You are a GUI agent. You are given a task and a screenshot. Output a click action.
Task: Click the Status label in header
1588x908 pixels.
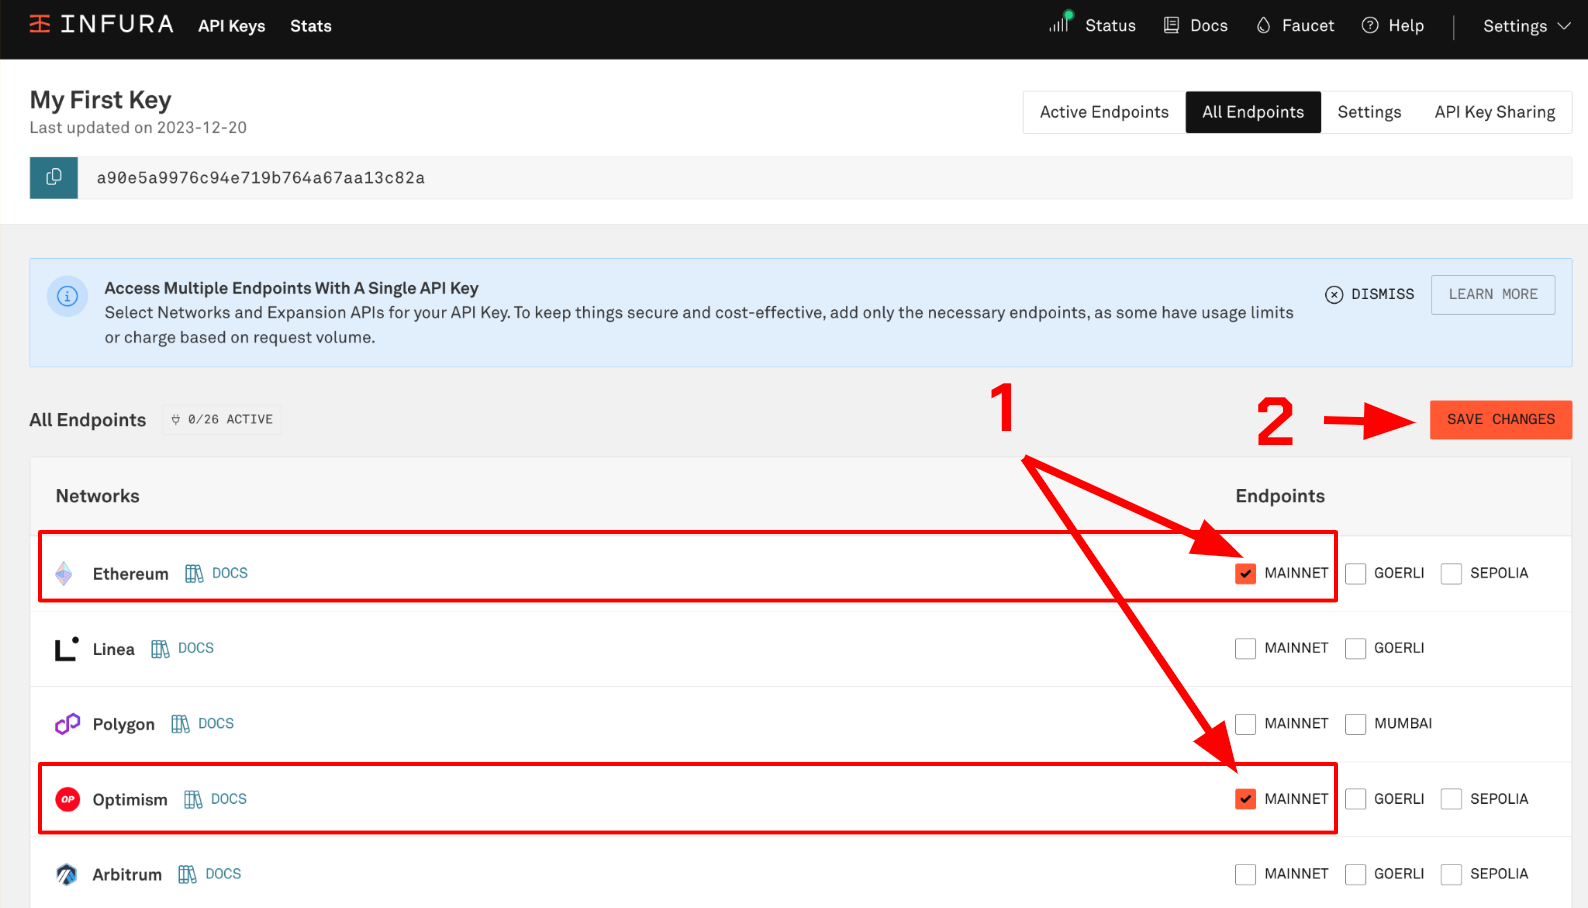pos(1110,26)
